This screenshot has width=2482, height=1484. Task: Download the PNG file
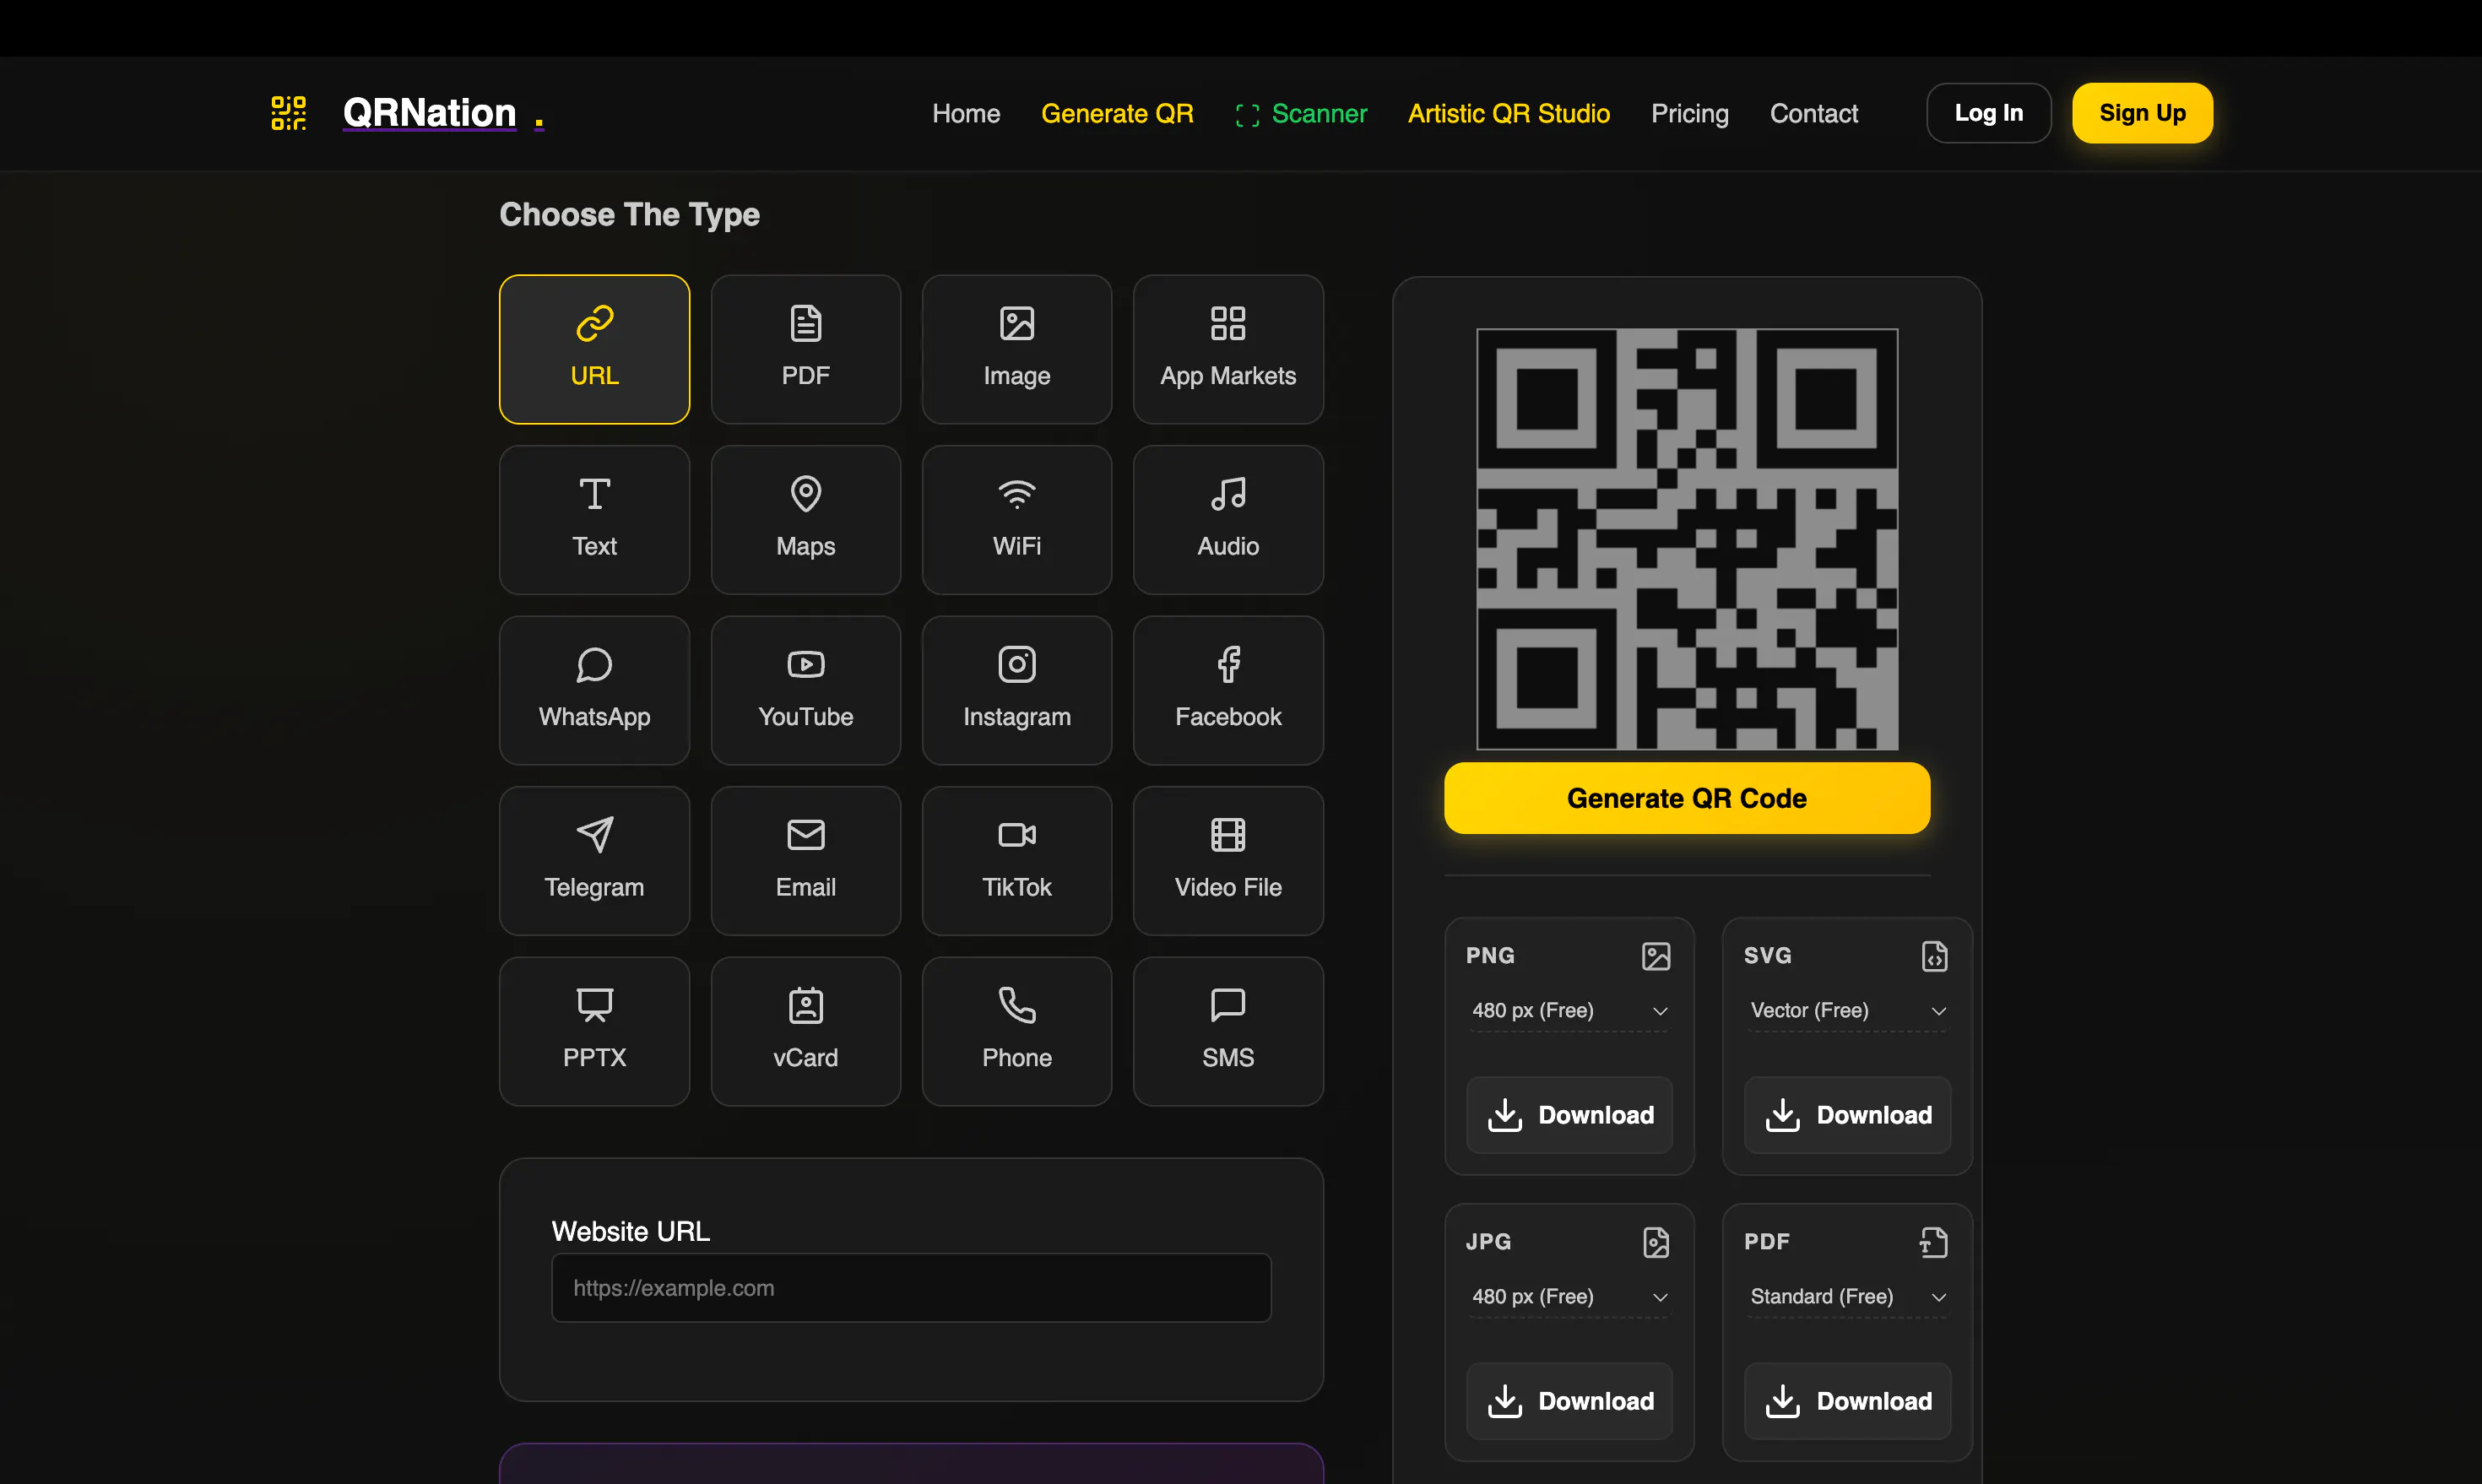click(1569, 1115)
